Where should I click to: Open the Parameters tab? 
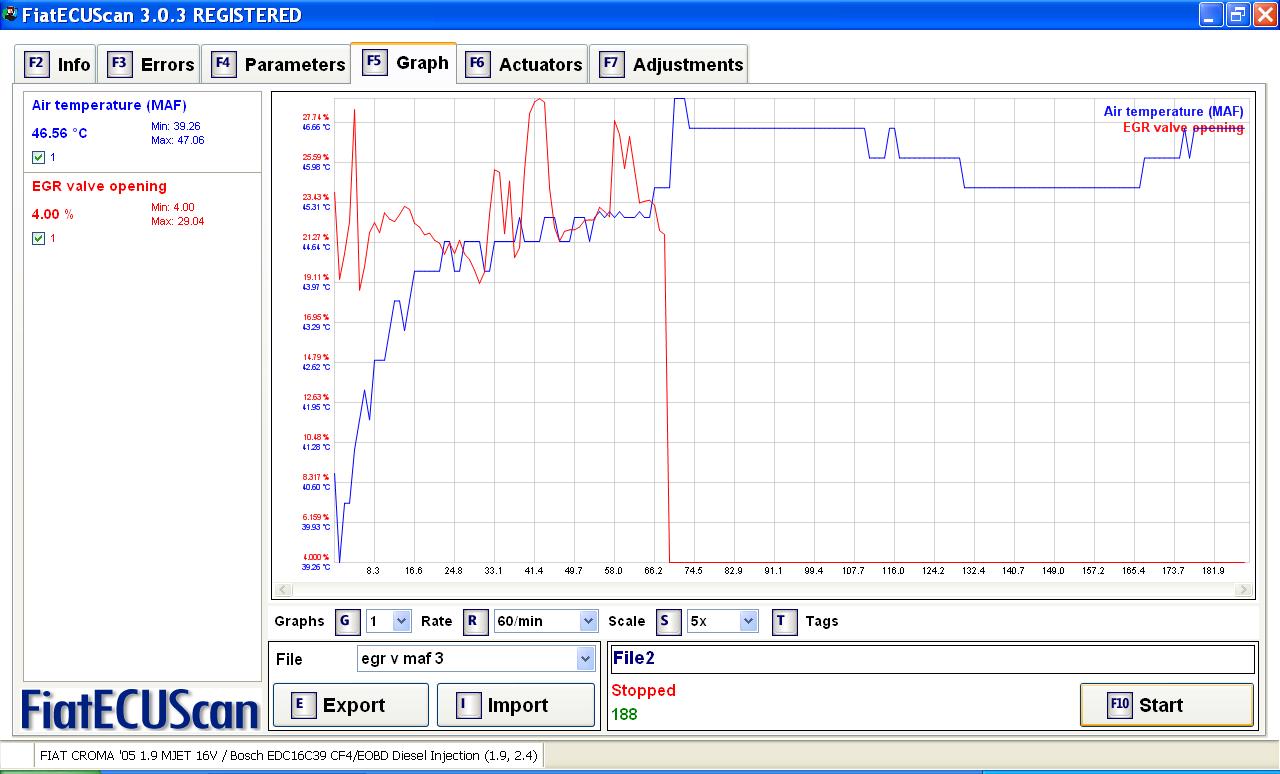click(x=276, y=64)
